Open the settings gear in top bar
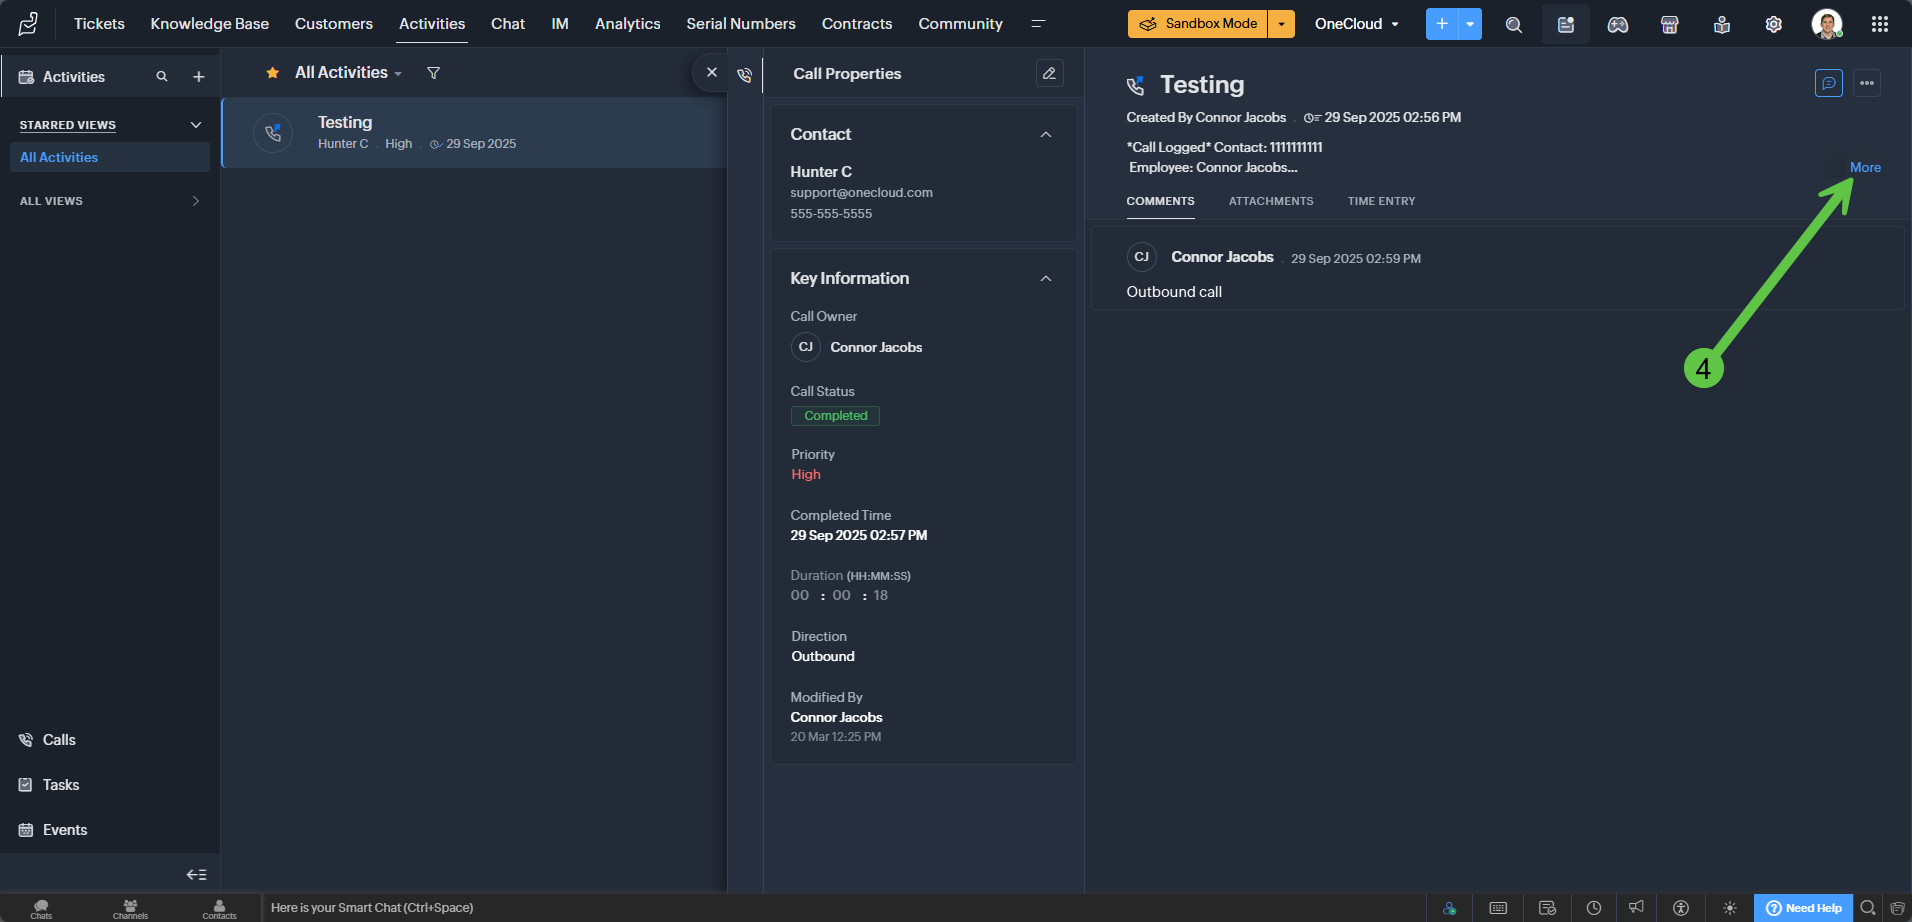The image size is (1912, 922). coord(1773,24)
